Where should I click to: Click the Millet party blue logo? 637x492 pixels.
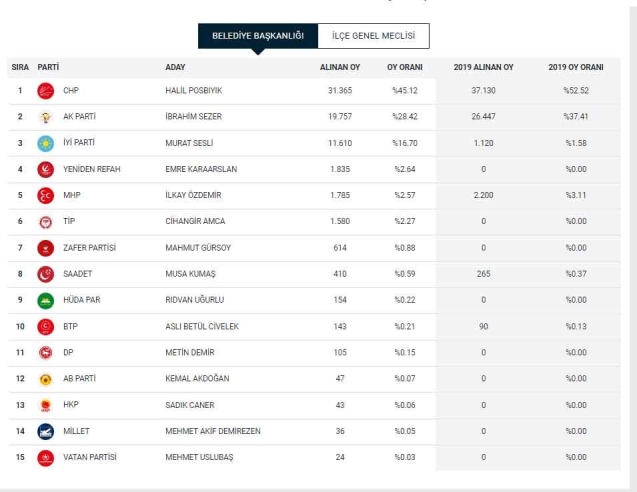(x=45, y=431)
